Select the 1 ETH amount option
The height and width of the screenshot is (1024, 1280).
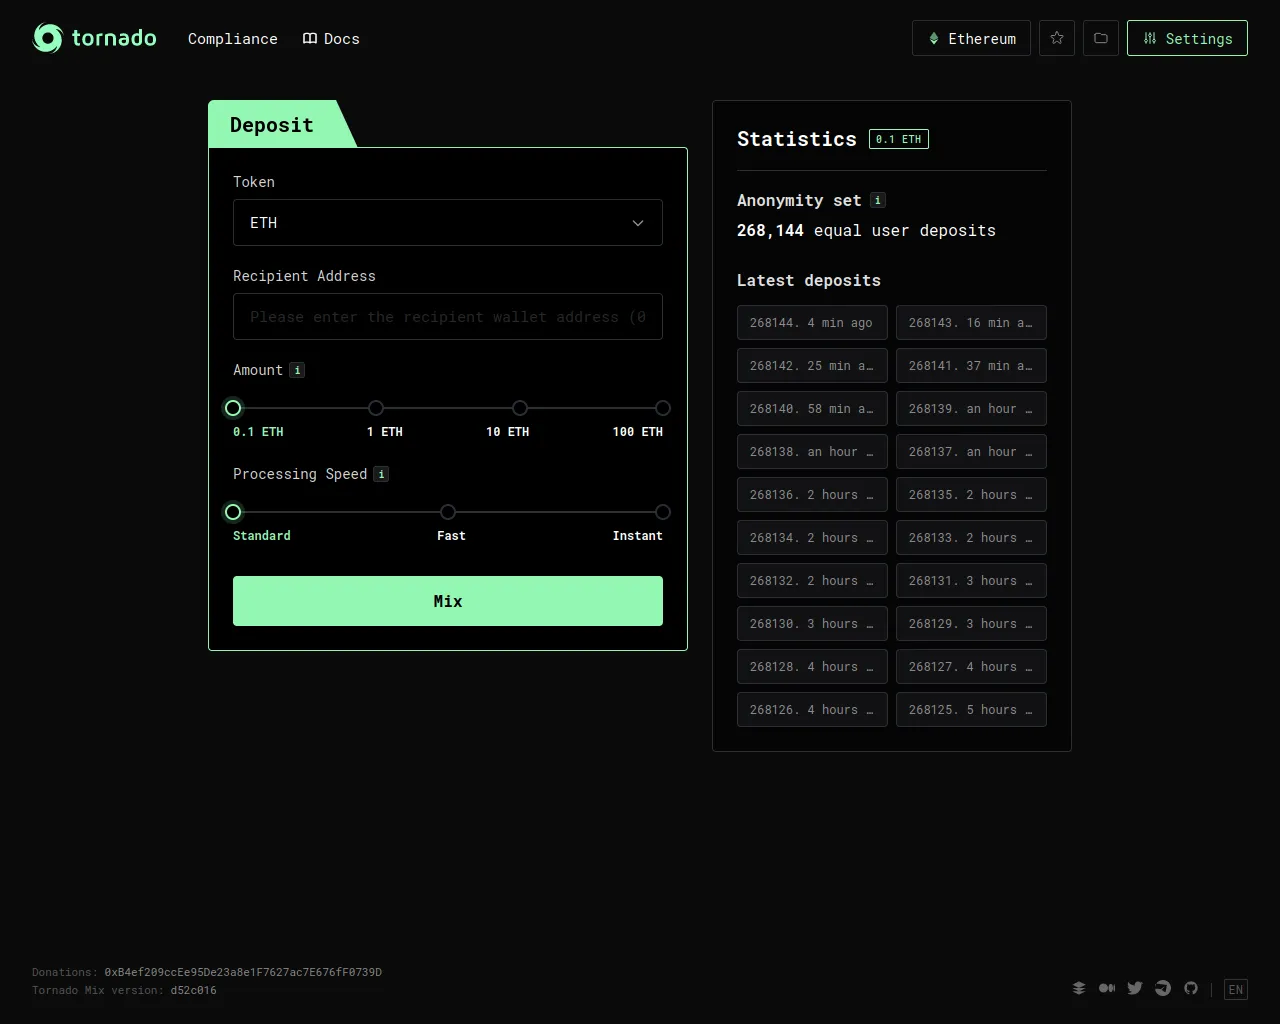tap(376, 408)
